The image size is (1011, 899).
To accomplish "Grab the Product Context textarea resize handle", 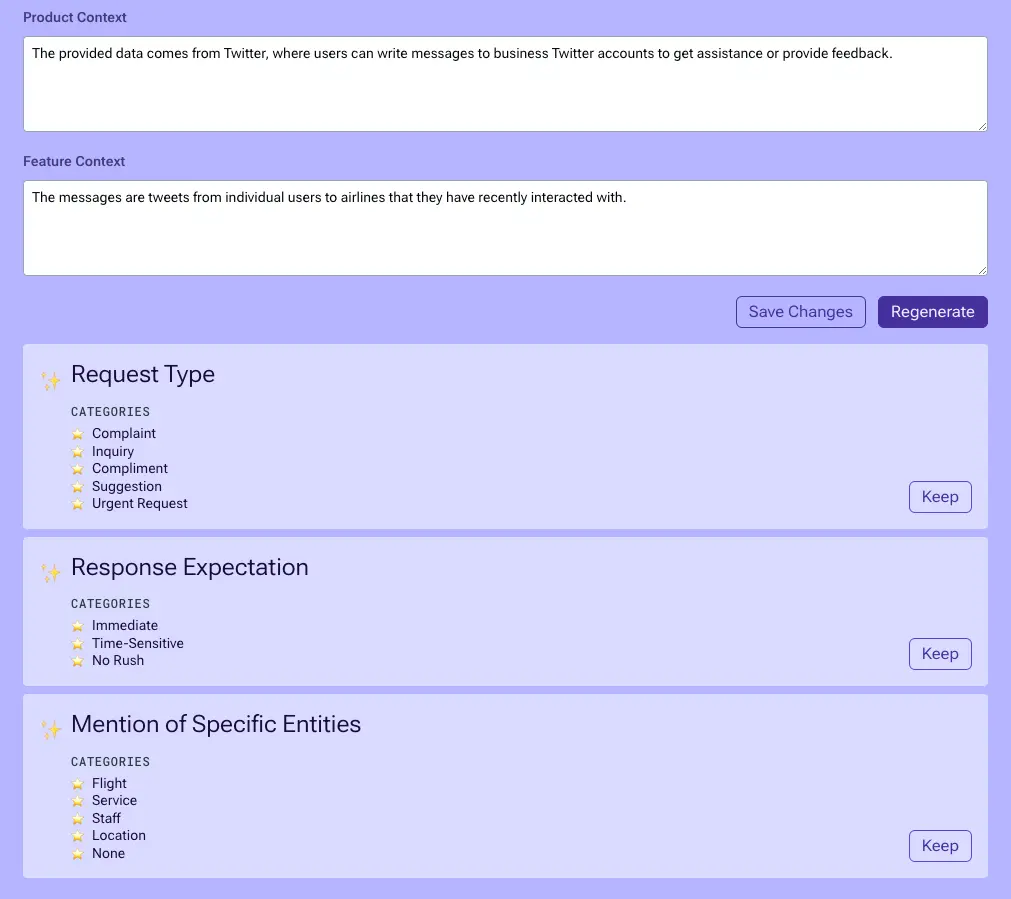I will pos(982,126).
